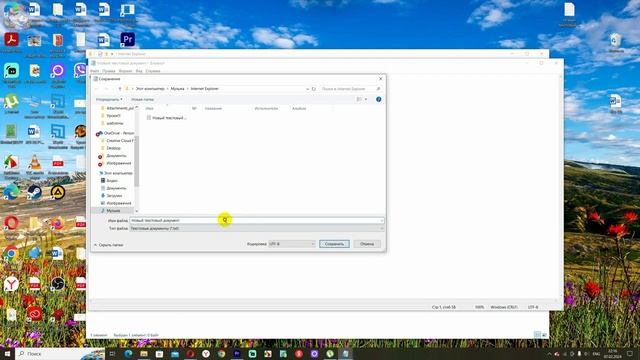The height and width of the screenshot is (360, 640).
Task: Select шаблоны folder in navigation tree
Action: pyautogui.click(x=114, y=123)
